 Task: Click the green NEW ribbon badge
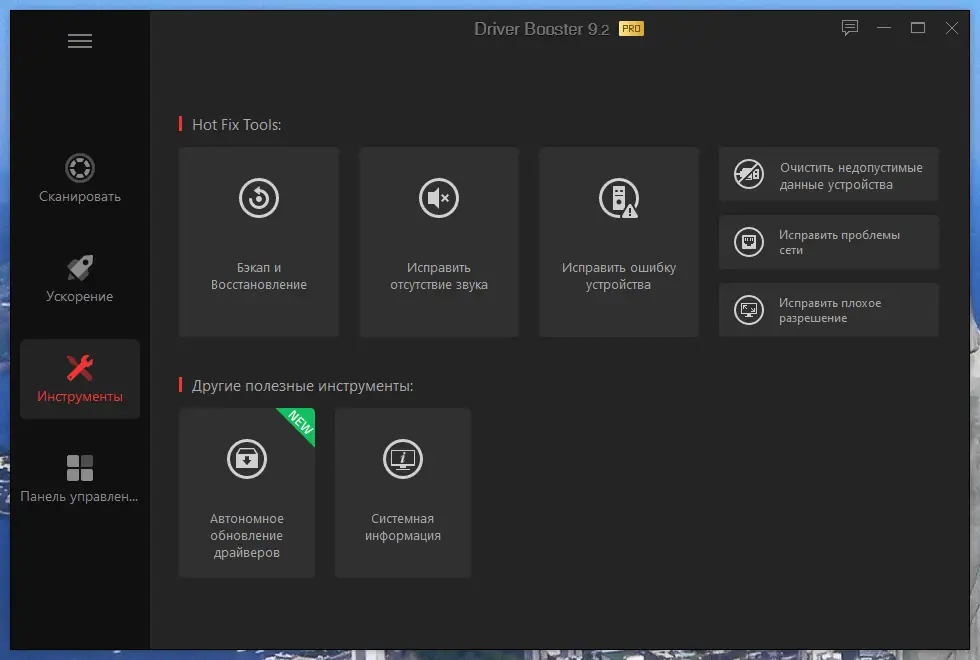(300, 423)
